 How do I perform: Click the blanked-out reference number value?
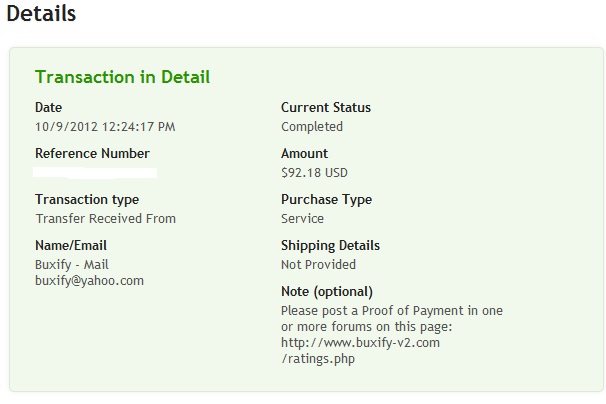click(x=96, y=173)
